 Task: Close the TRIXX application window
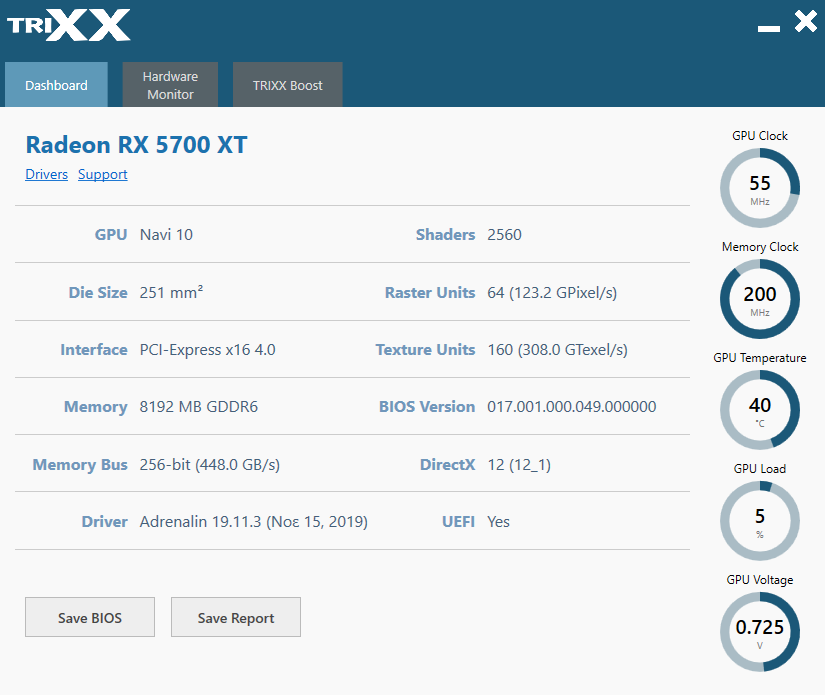805,22
